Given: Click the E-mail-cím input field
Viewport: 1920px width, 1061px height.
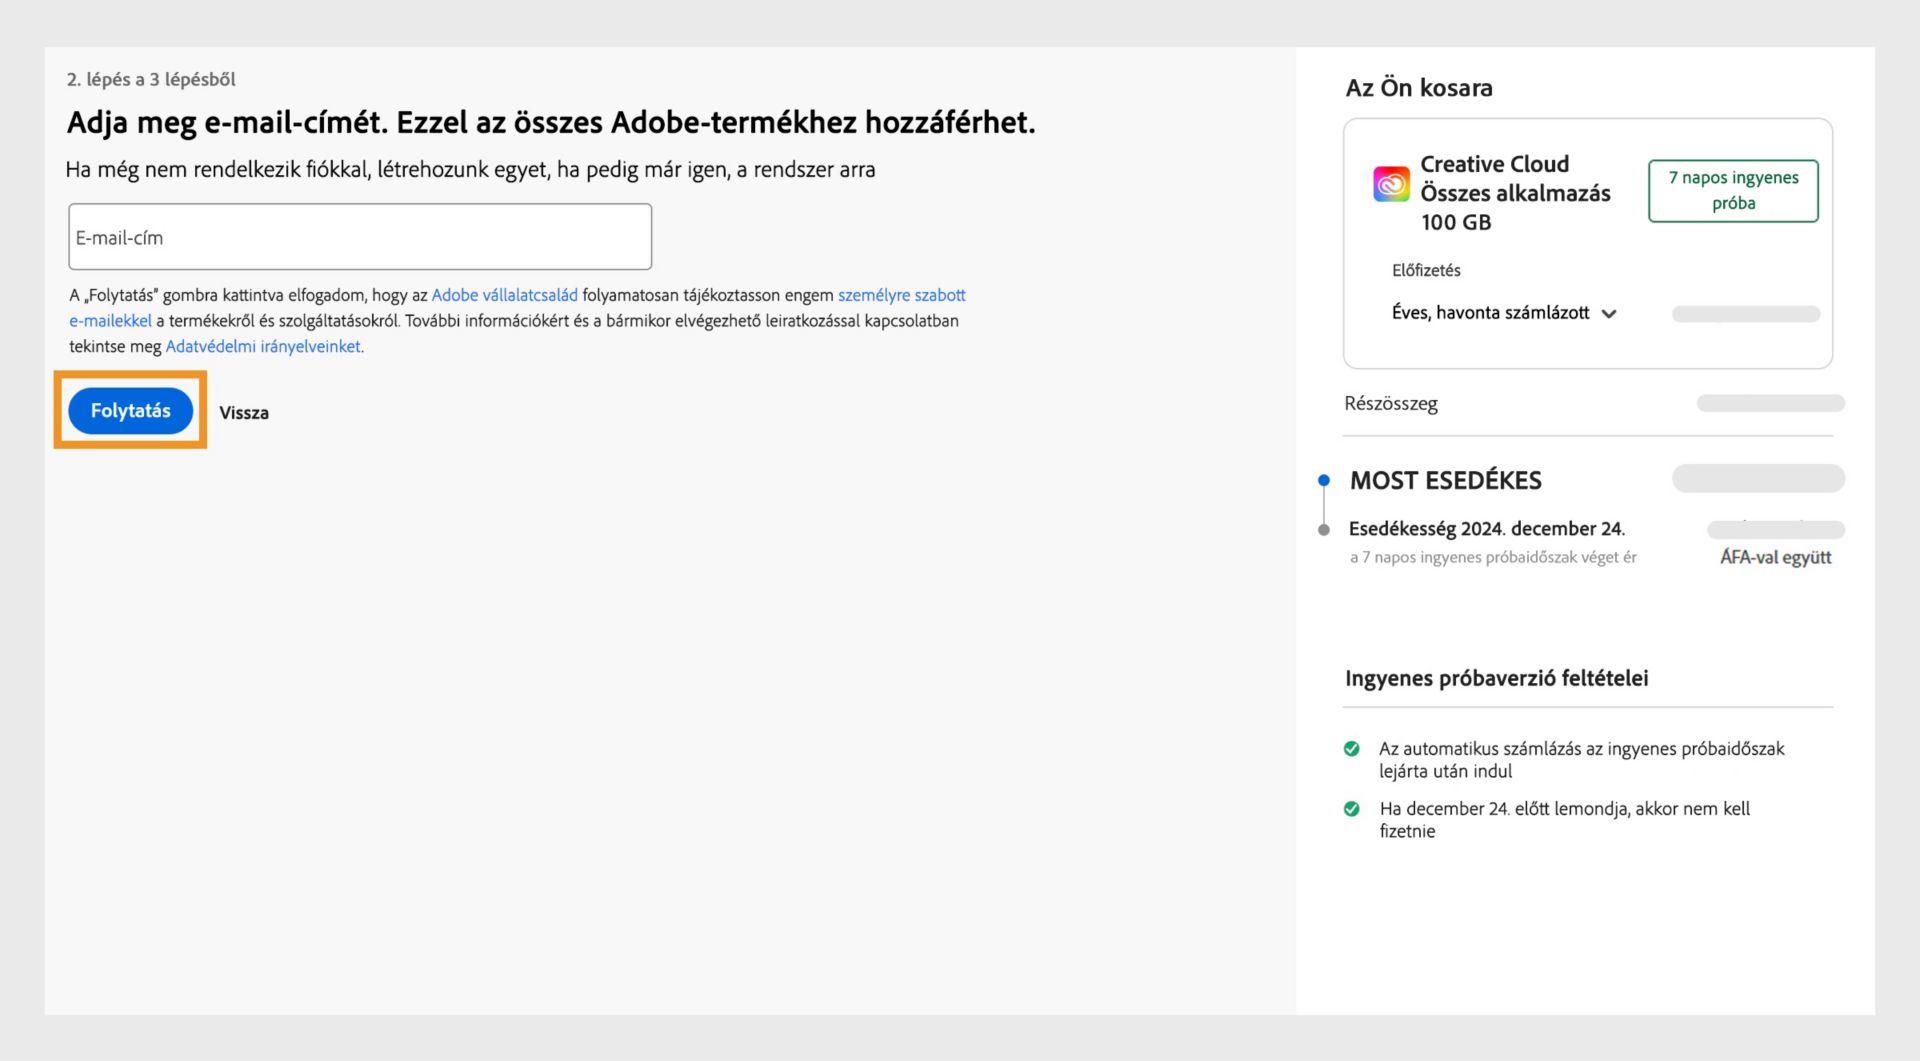Looking at the screenshot, I should click(360, 237).
